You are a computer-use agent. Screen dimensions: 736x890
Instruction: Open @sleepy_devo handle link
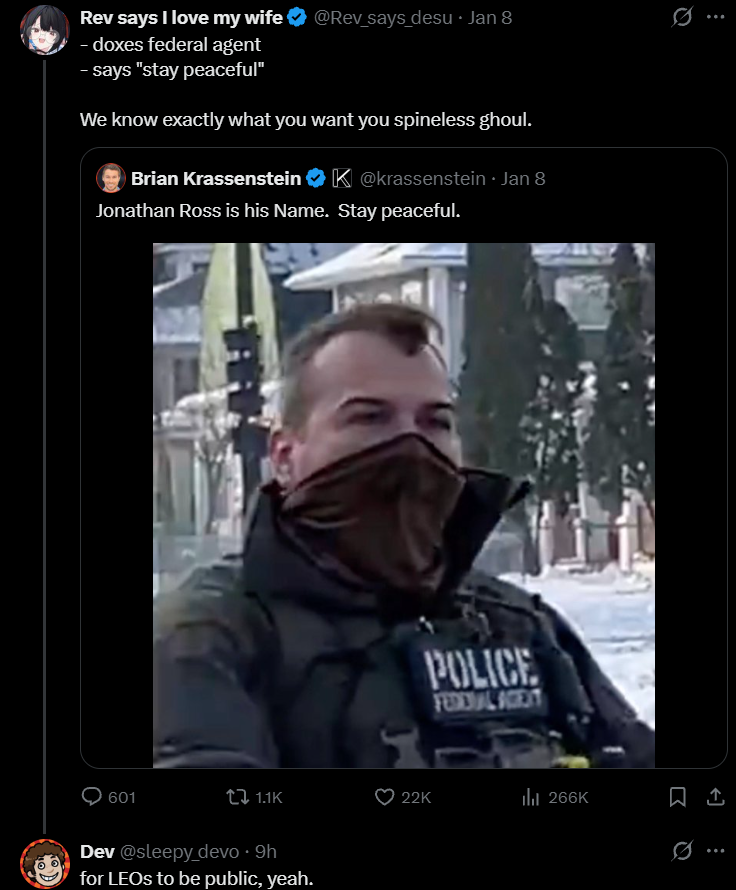pyautogui.click(x=179, y=851)
